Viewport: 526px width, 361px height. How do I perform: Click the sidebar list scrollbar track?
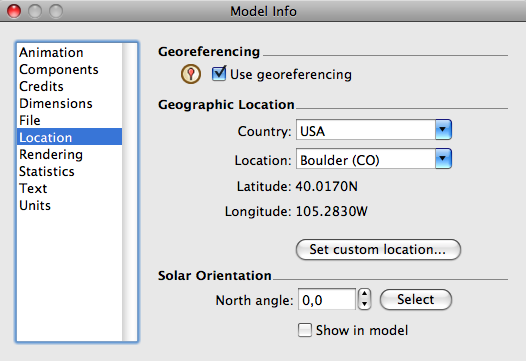pyautogui.click(x=129, y=192)
